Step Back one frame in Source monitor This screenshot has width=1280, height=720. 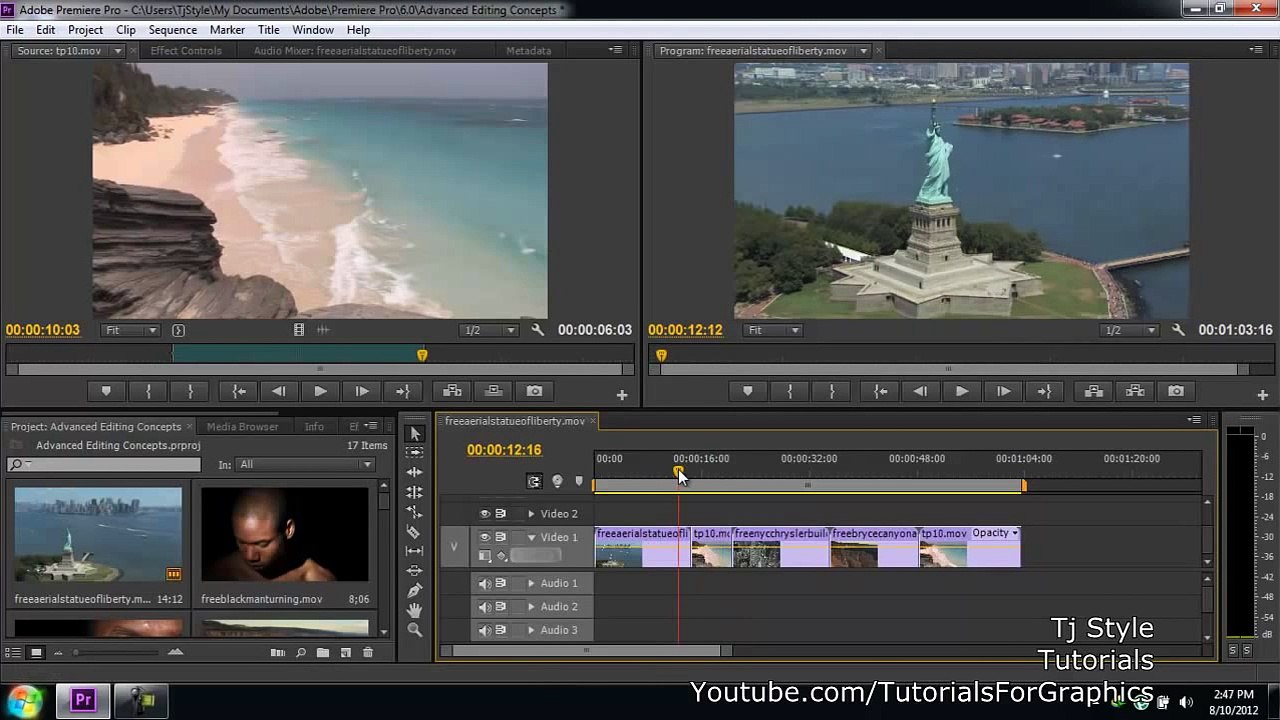coord(279,391)
